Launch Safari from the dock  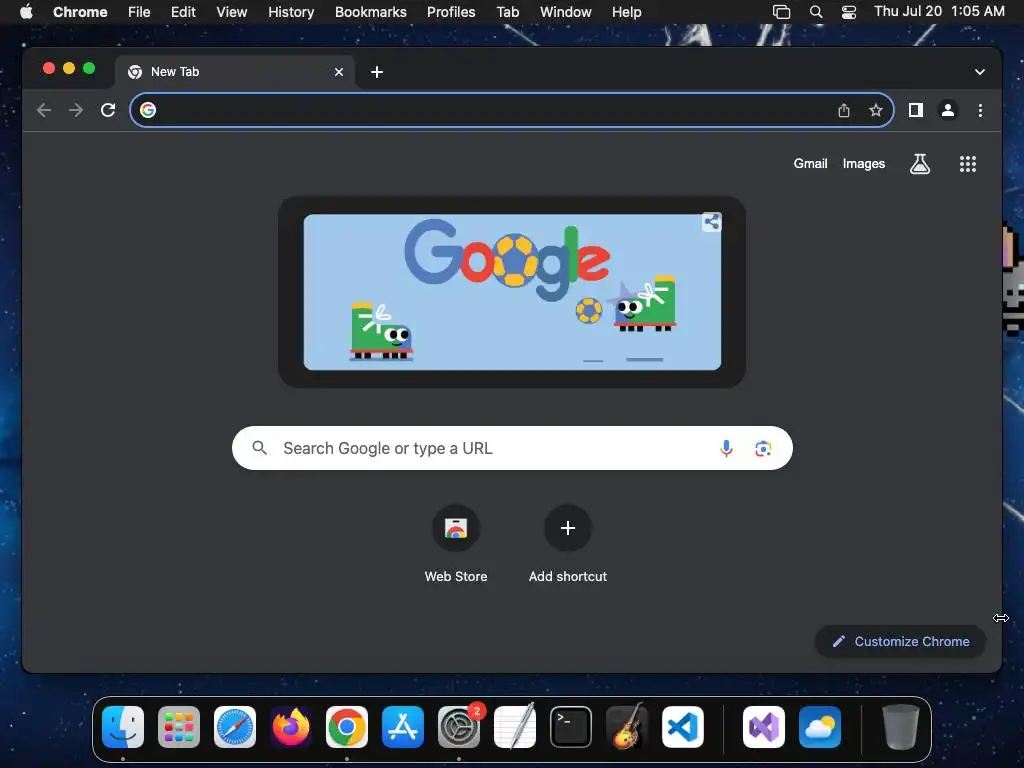click(x=235, y=727)
